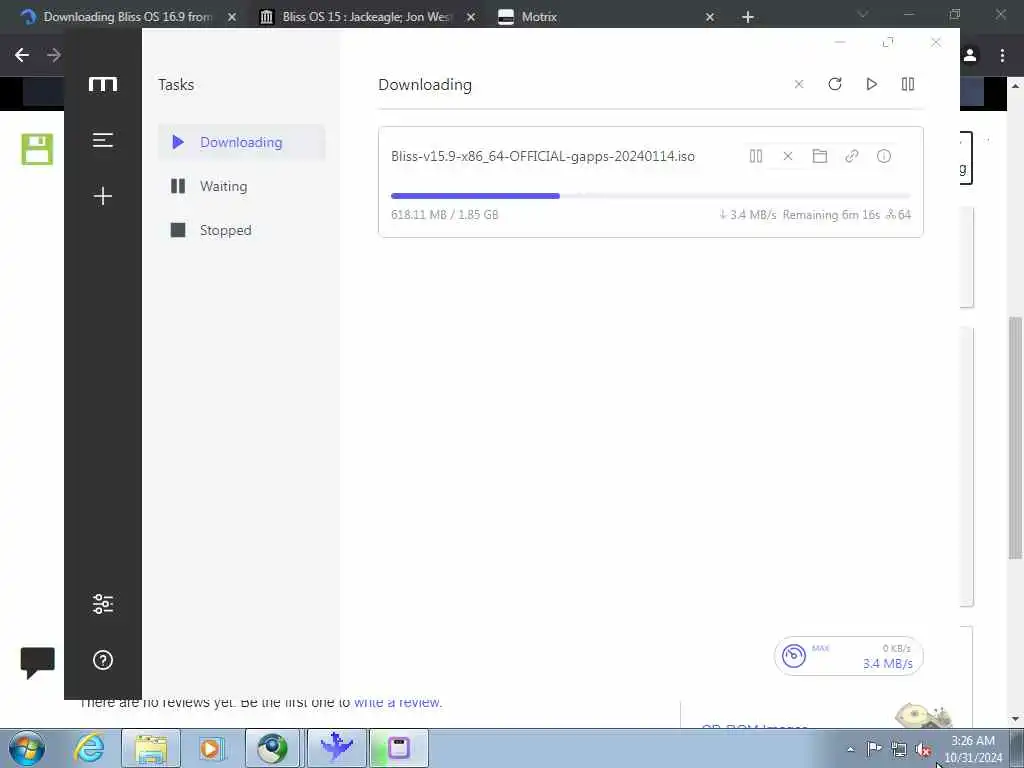Image resolution: width=1024 pixels, height=768 pixels.
Task: Refresh the task list
Action: click(x=835, y=84)
